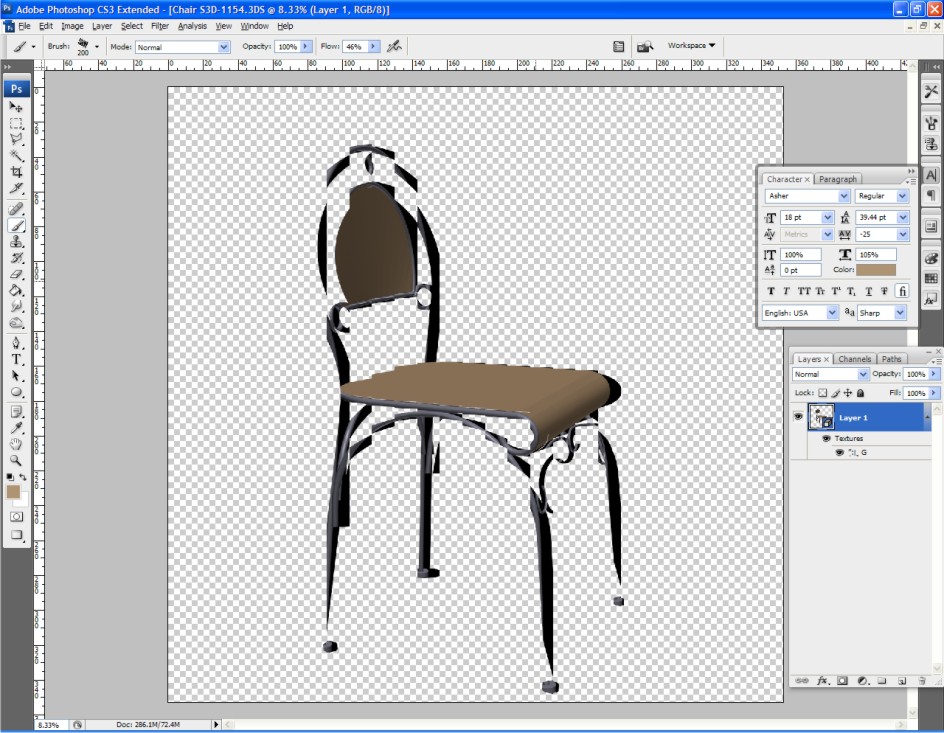This screenshot has height=733, width=944.
Task: Create a new layer via Layers panel icon
Action: coord(902,681)
